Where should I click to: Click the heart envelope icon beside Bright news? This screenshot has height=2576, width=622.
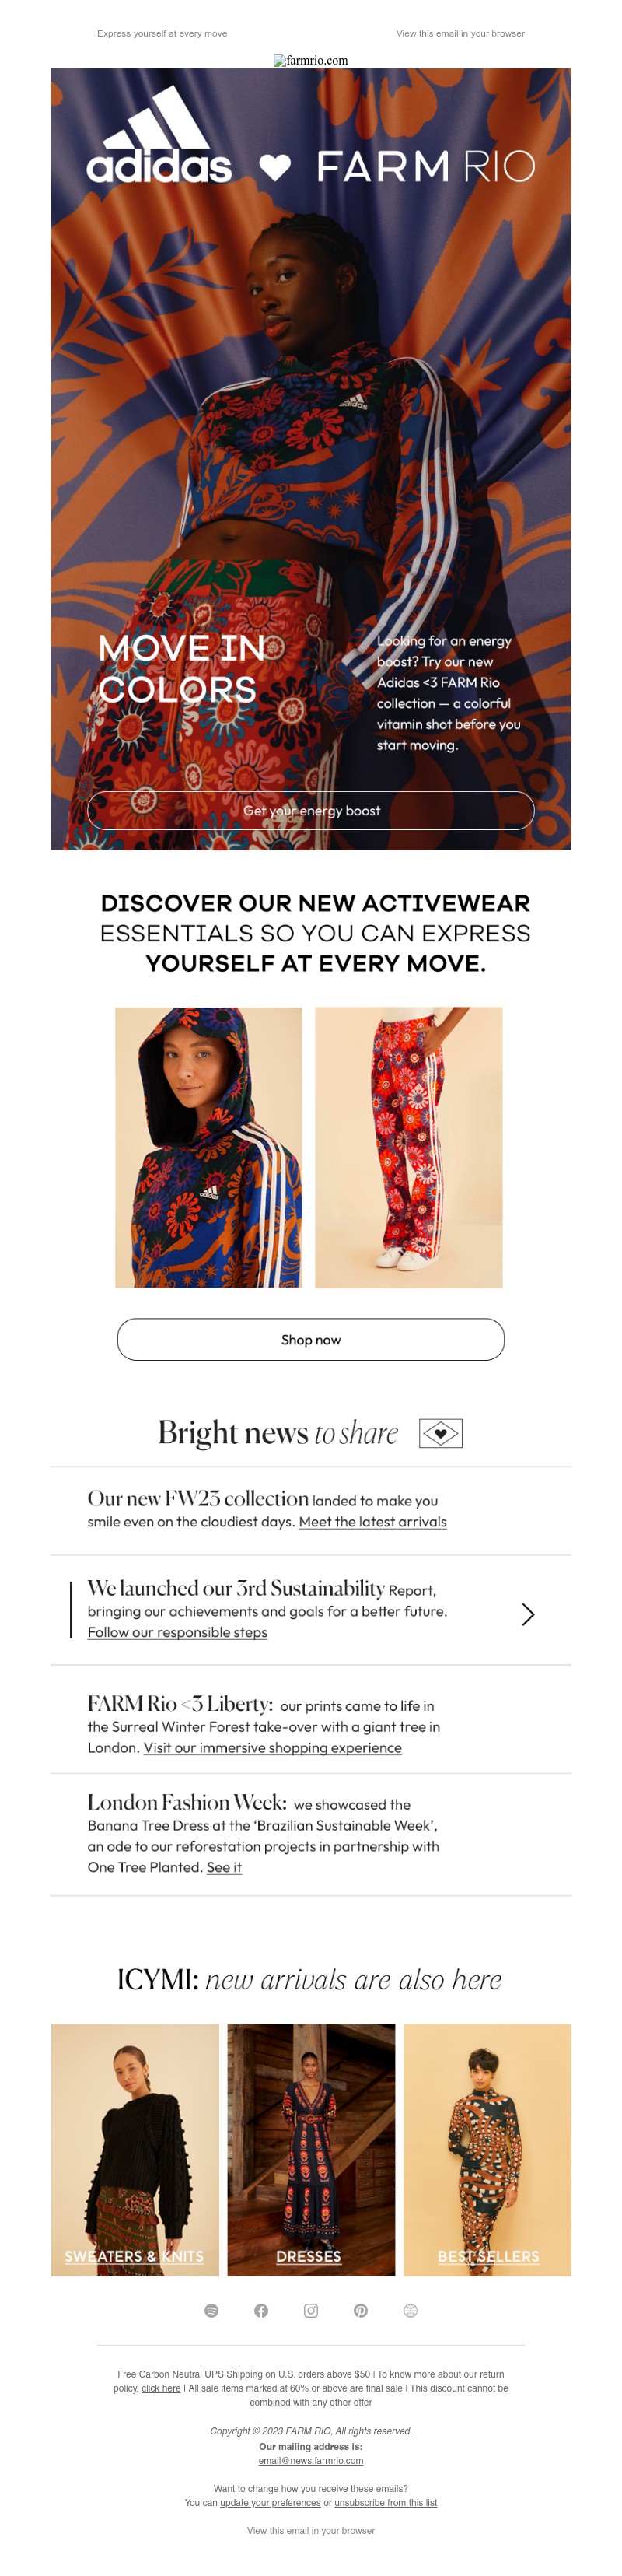[440, 1433]
